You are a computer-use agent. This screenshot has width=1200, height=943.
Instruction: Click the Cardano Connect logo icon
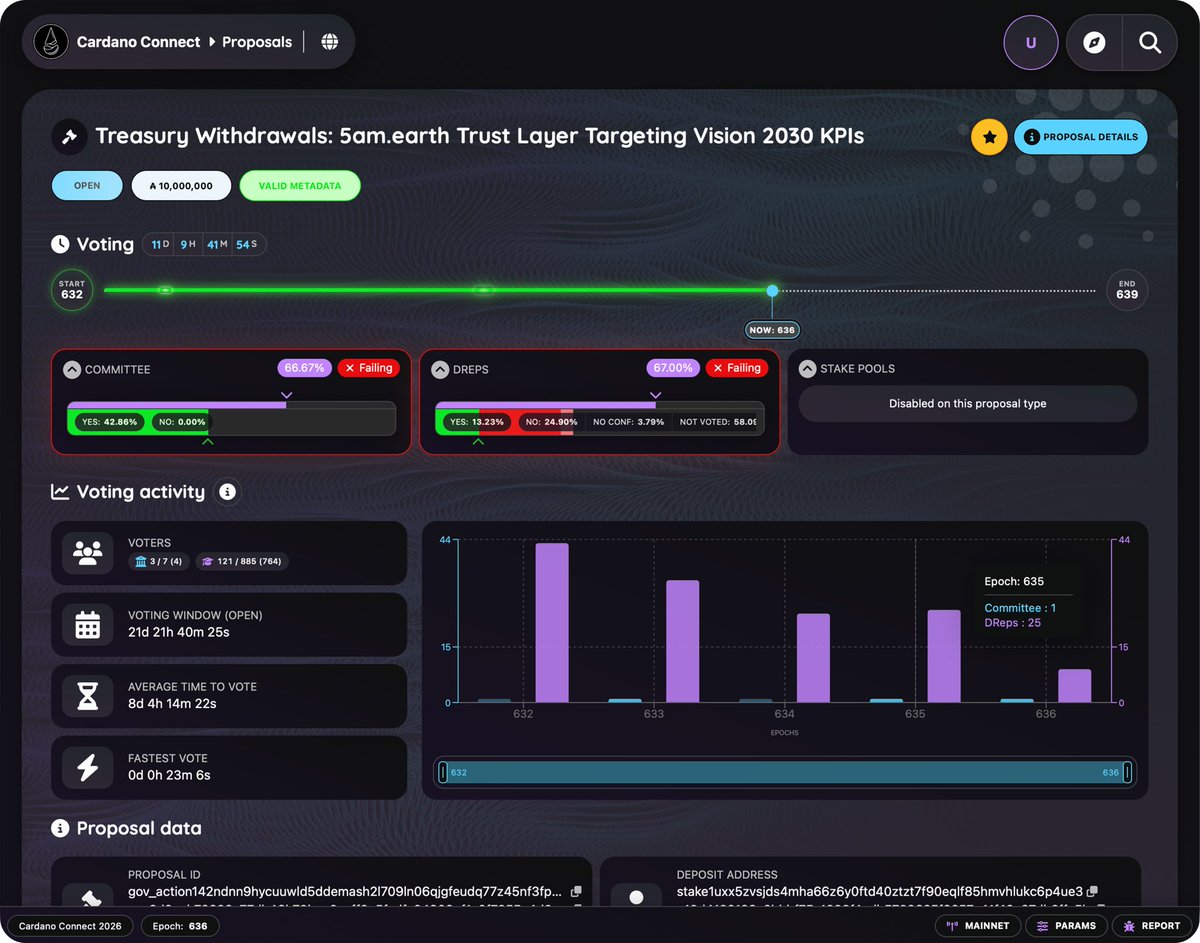click(50, 42)
